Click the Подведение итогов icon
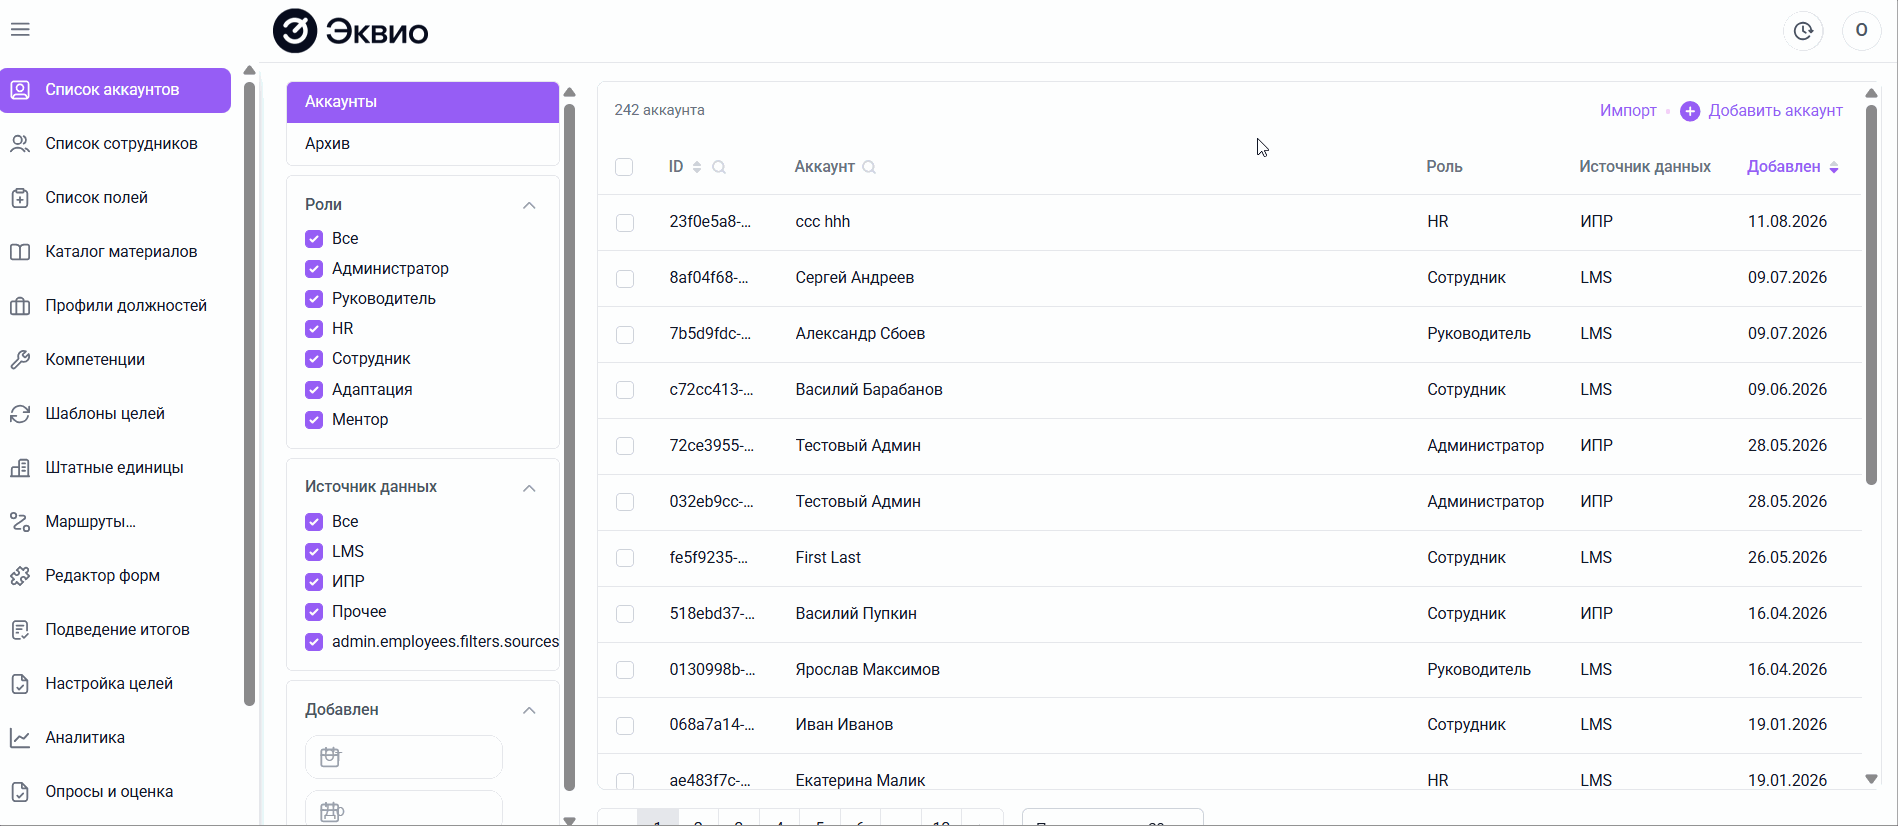This screenshot has width=1898, height=826. 20,630
